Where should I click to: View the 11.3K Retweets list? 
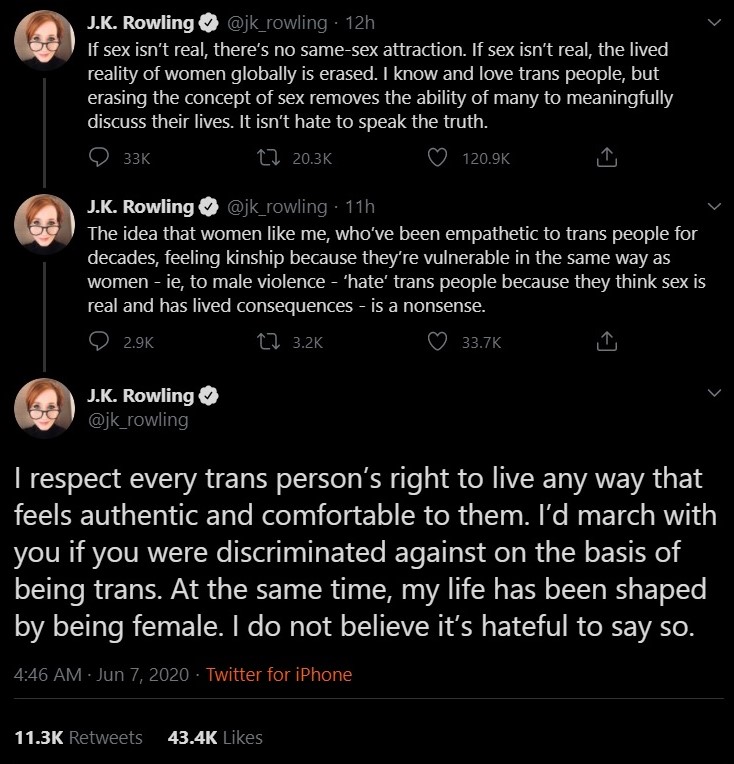79,737
